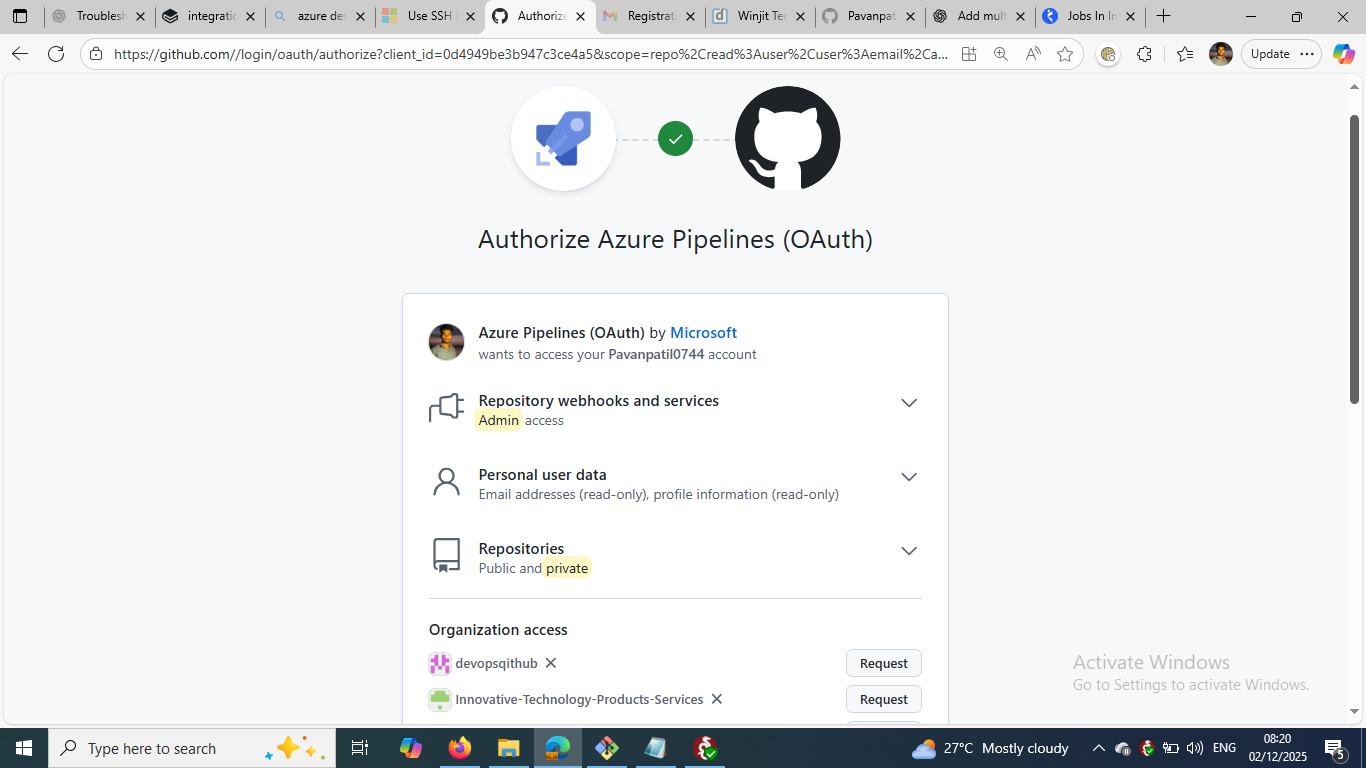
Task: Request access for devopsqithub organization
Action: click(x=883, y=663)
